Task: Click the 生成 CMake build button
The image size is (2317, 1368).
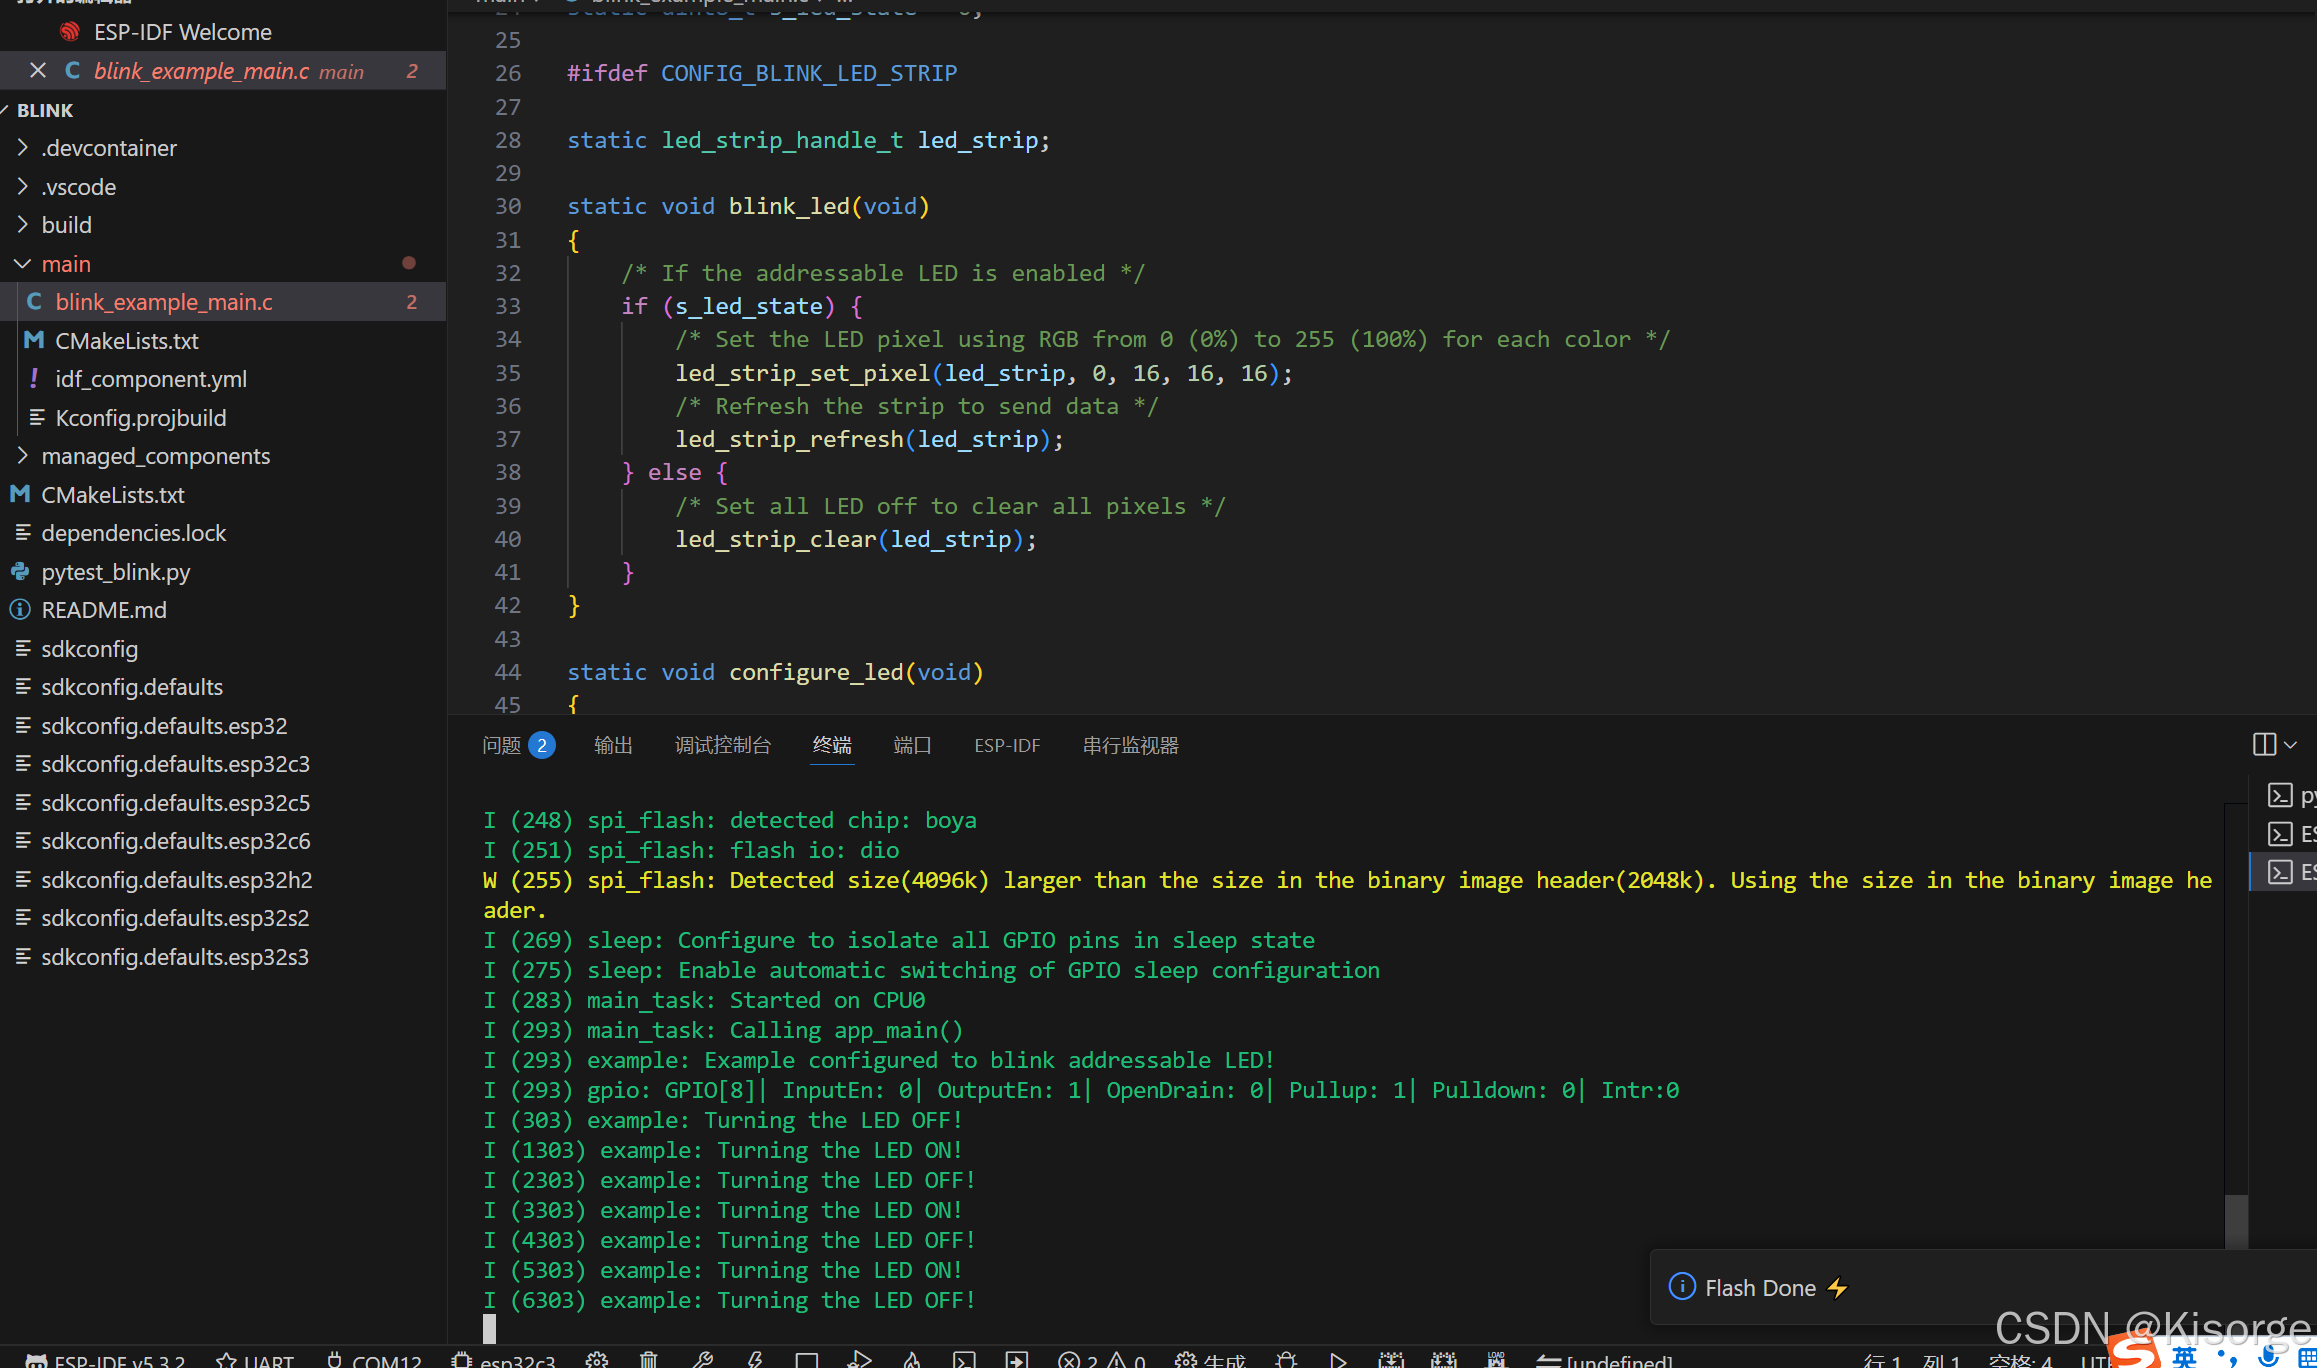Action: pos(1210,1360)
